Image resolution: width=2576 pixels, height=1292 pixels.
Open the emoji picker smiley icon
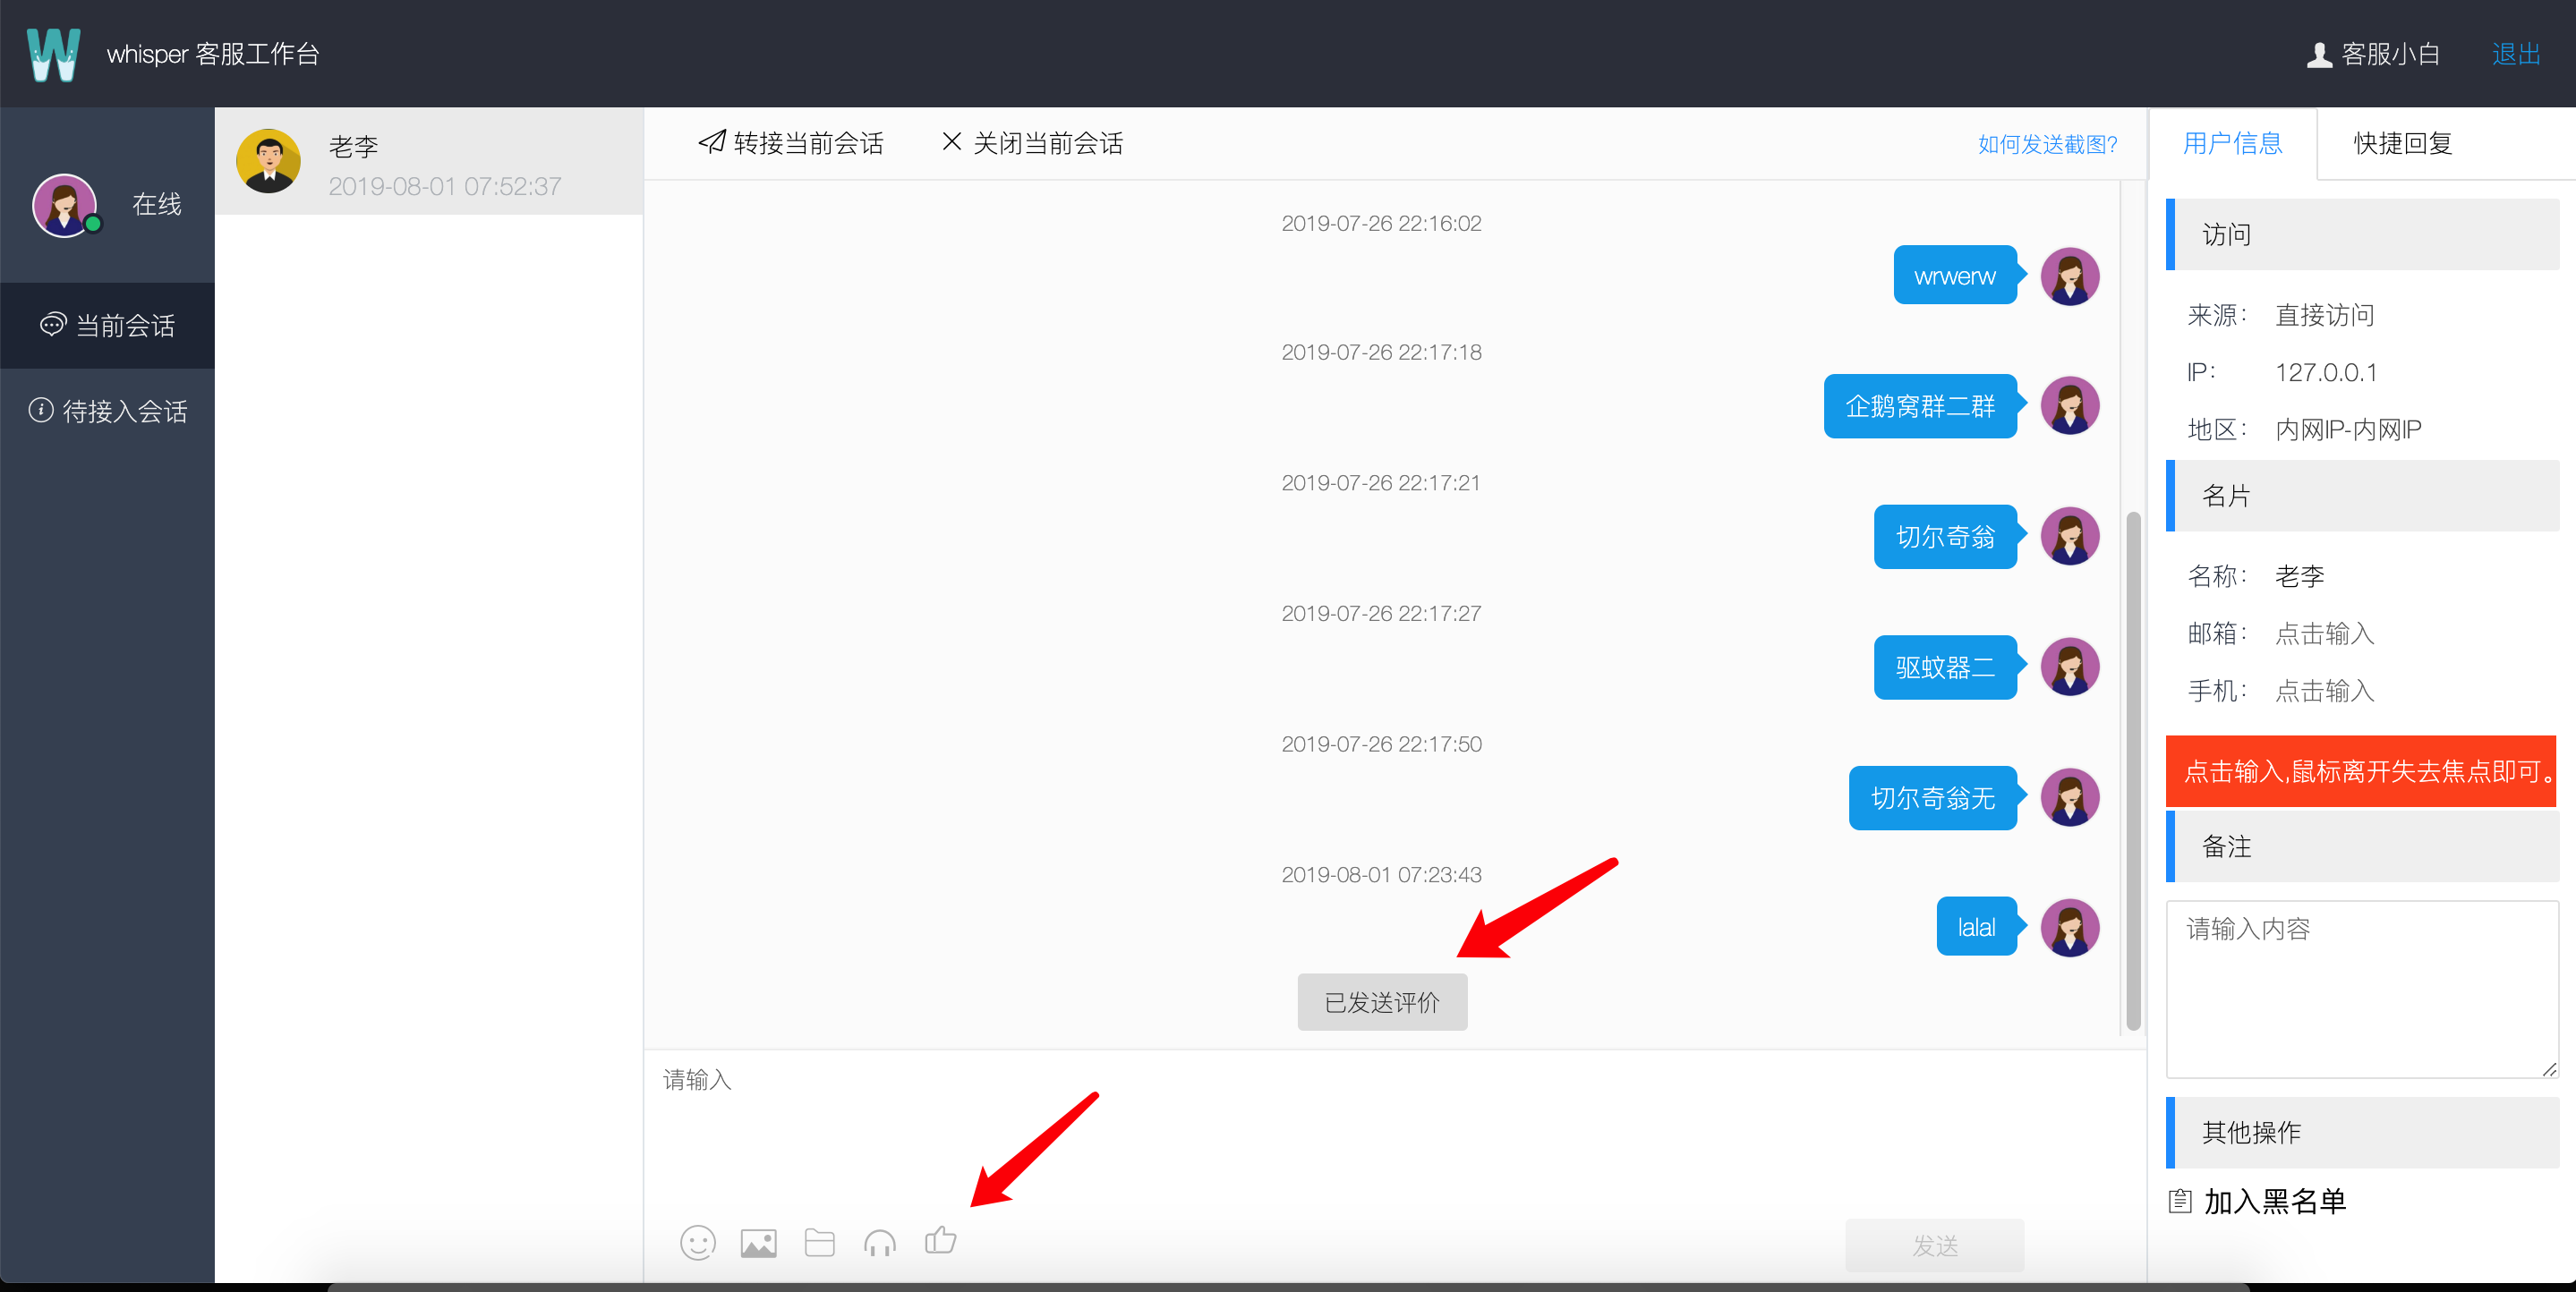point(697,1243)
